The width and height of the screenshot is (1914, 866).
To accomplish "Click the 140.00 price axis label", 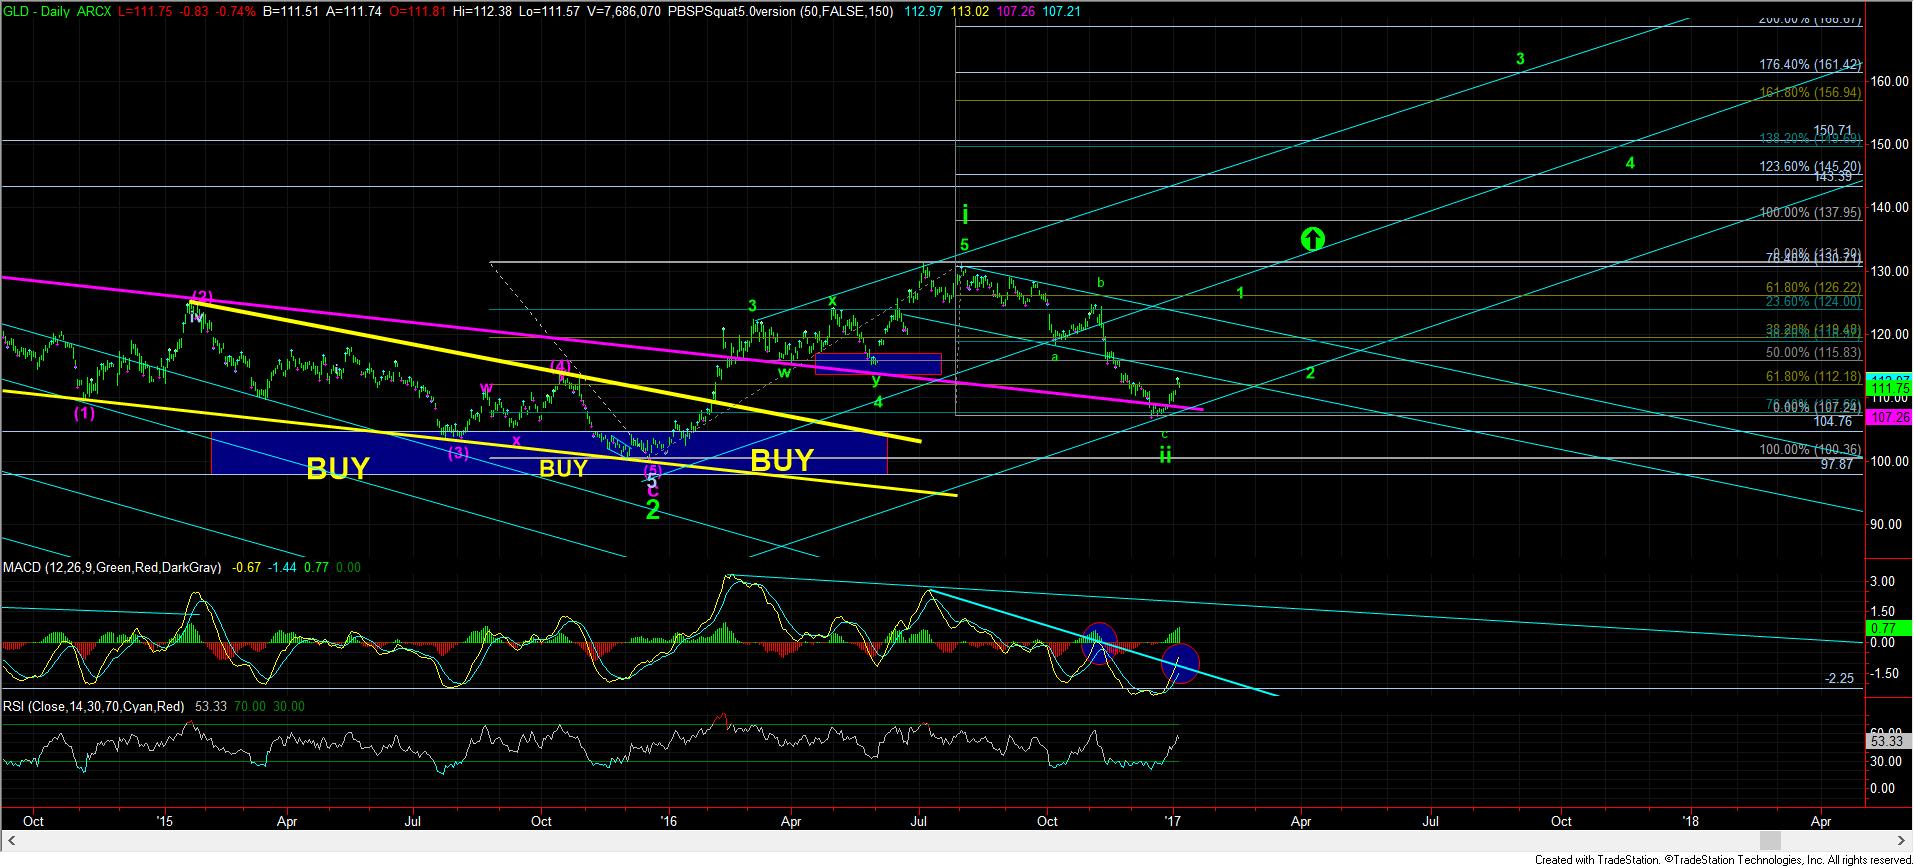I will [x=1888, y=208].
